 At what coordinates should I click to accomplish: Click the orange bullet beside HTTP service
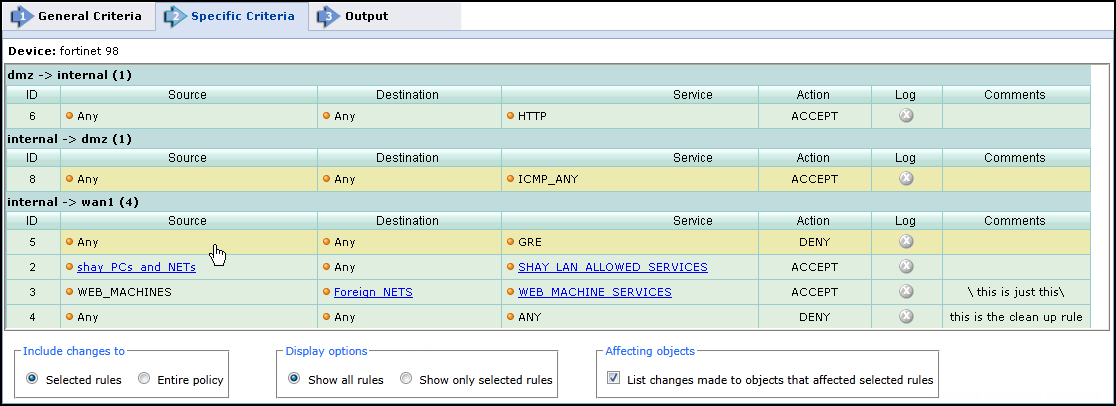(510, 116)
